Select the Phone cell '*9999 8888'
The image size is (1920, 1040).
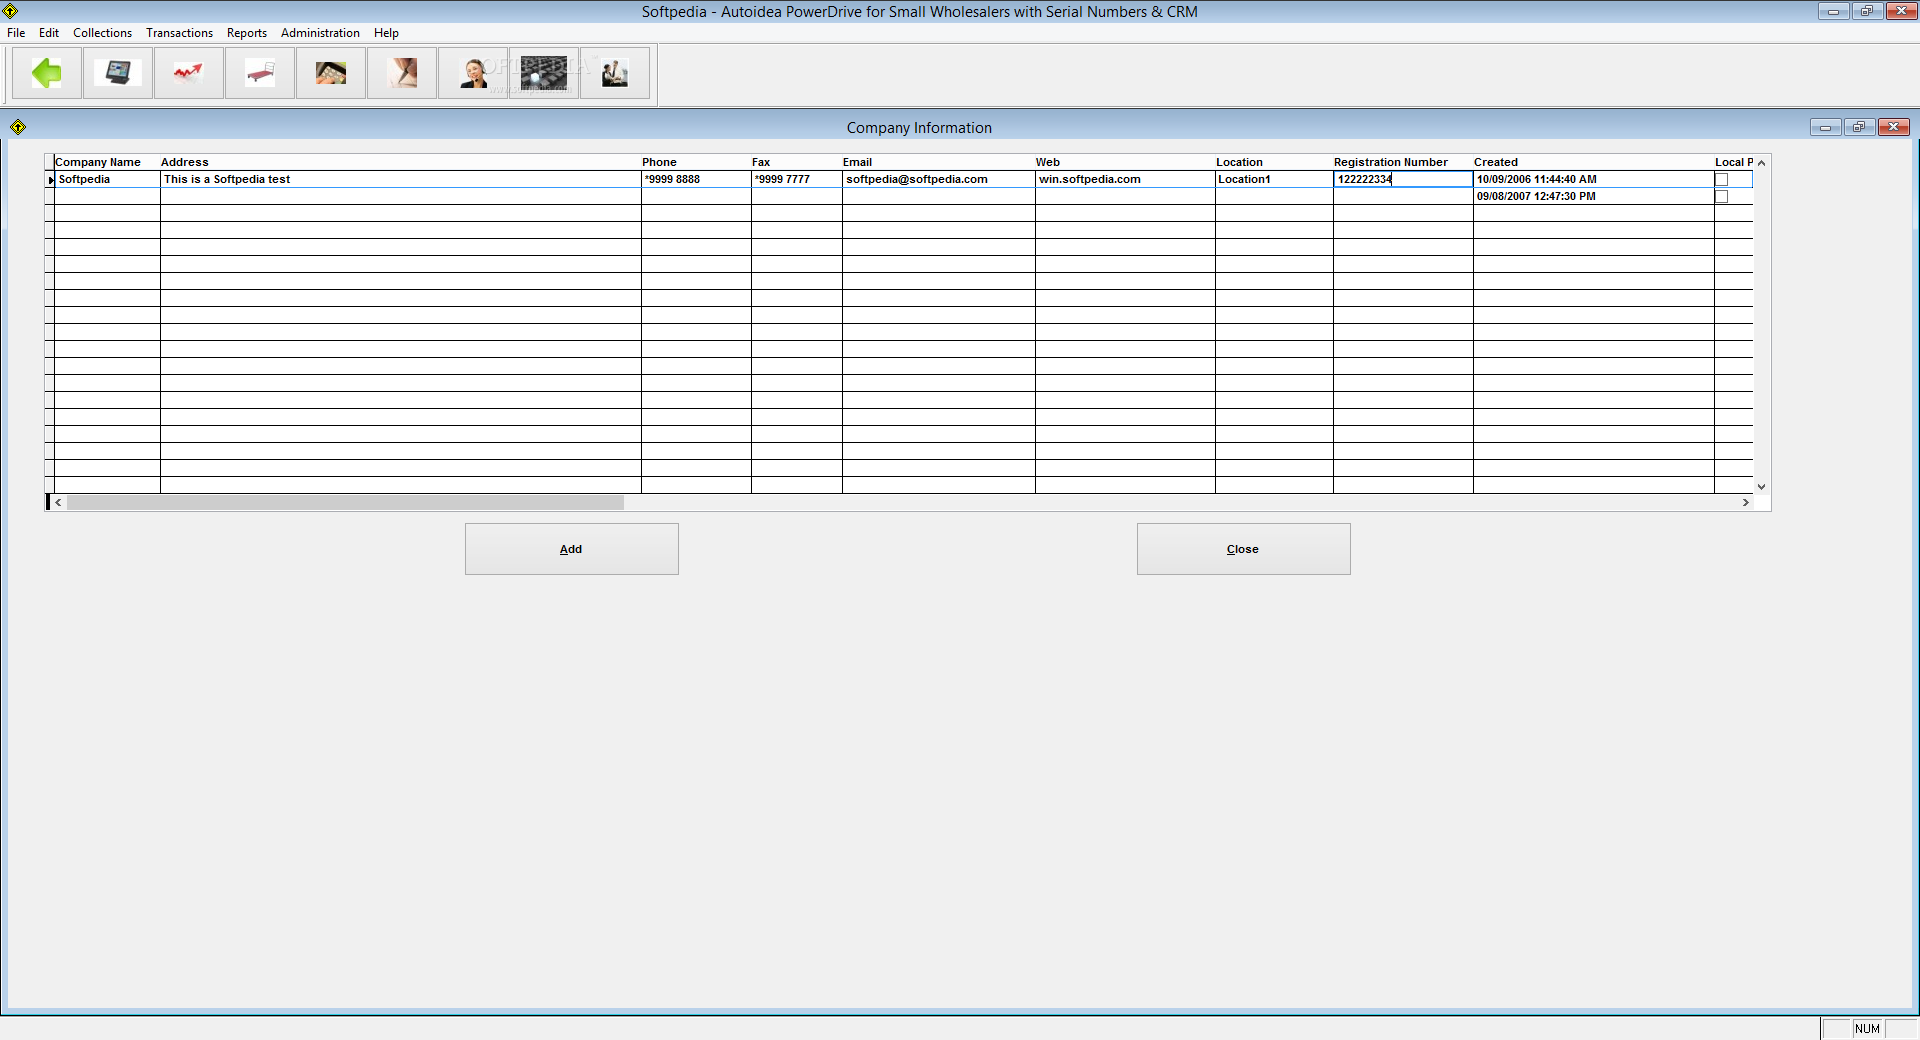(x=696, y=180)
